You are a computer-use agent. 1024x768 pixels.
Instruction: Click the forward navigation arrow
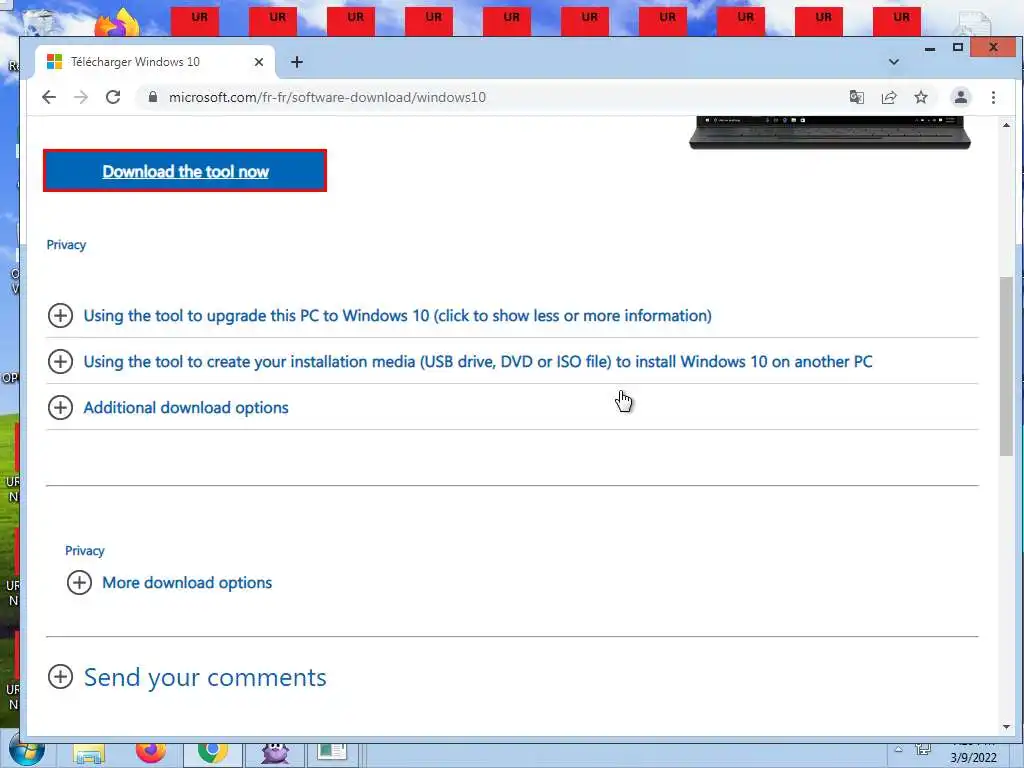(81, 97)
